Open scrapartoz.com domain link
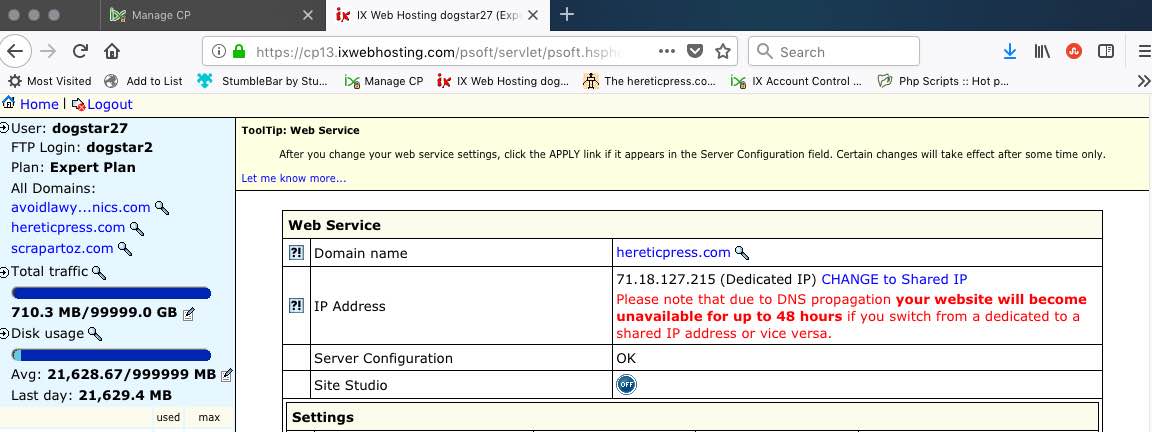This screenshot has height=432, width=1152. [62, 248]
